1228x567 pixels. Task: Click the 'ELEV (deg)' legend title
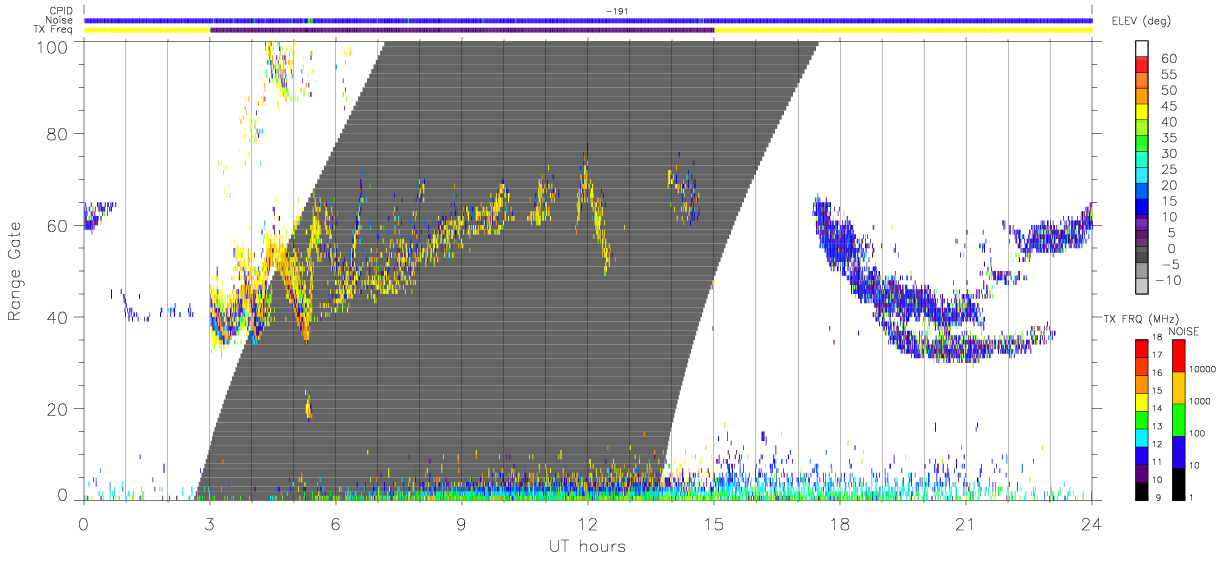[1141, 20]
